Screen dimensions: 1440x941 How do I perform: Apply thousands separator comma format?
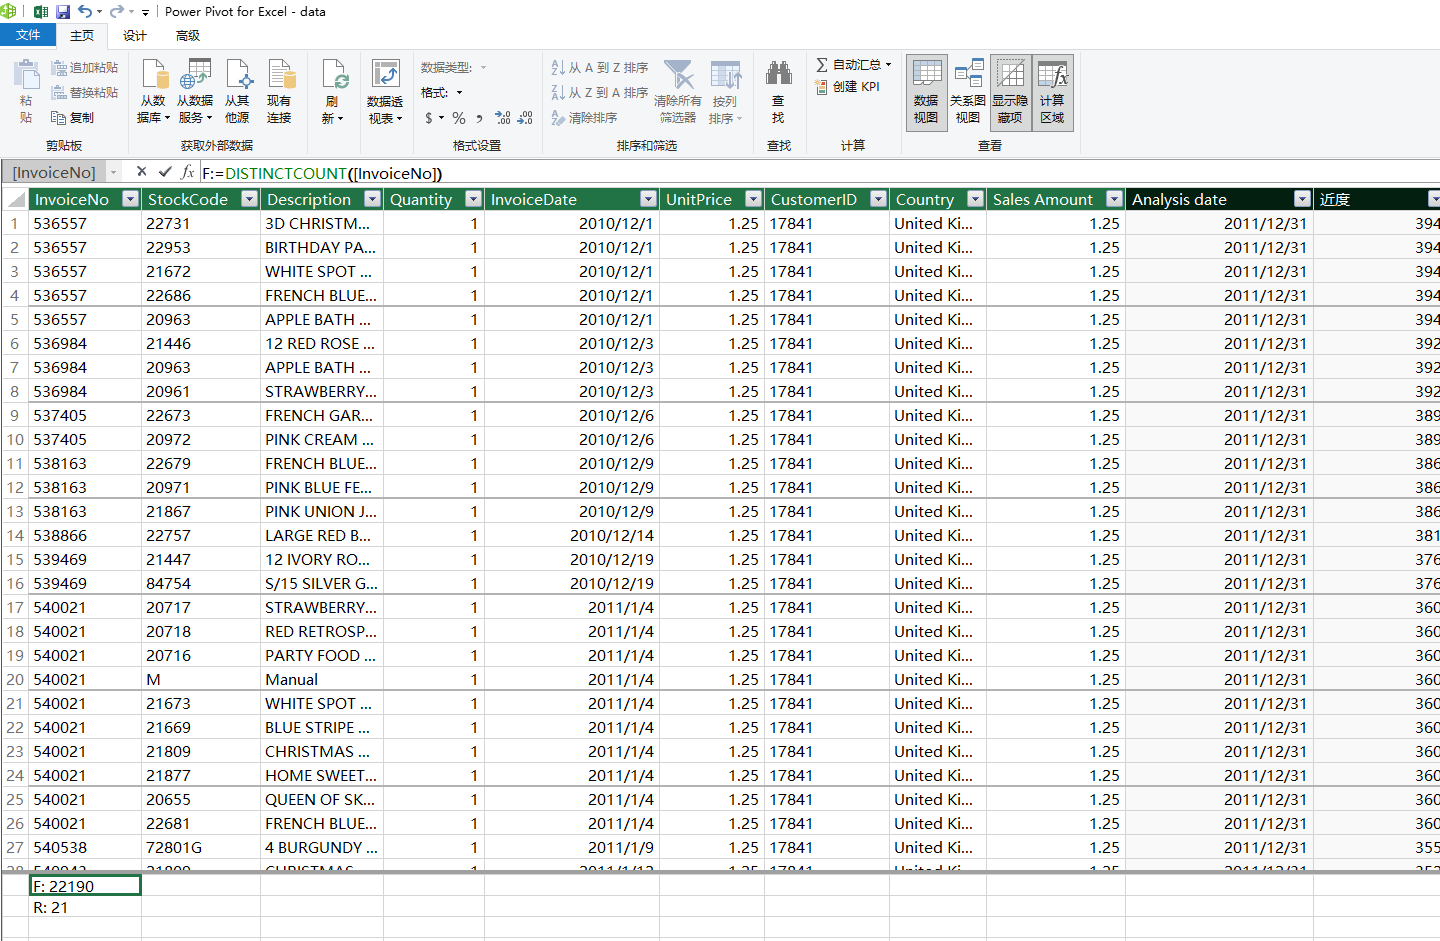coord(479,118)
